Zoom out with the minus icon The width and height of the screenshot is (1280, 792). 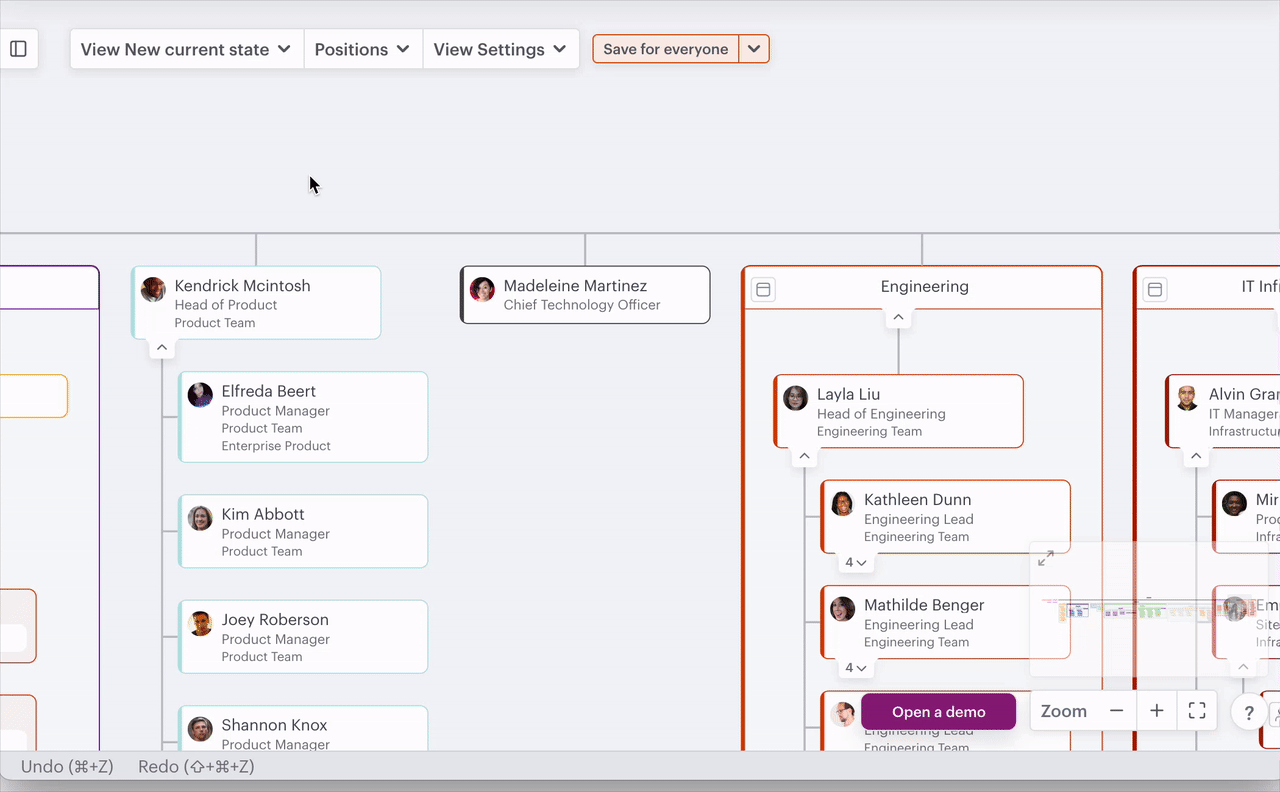(x=1116, y=711)
